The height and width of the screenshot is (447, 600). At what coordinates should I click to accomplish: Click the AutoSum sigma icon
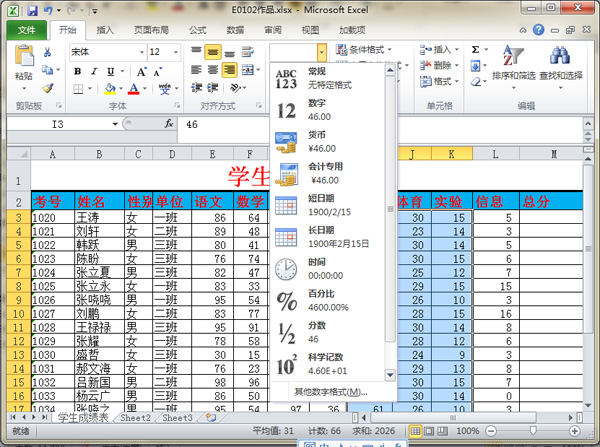[x=476, y=49]
